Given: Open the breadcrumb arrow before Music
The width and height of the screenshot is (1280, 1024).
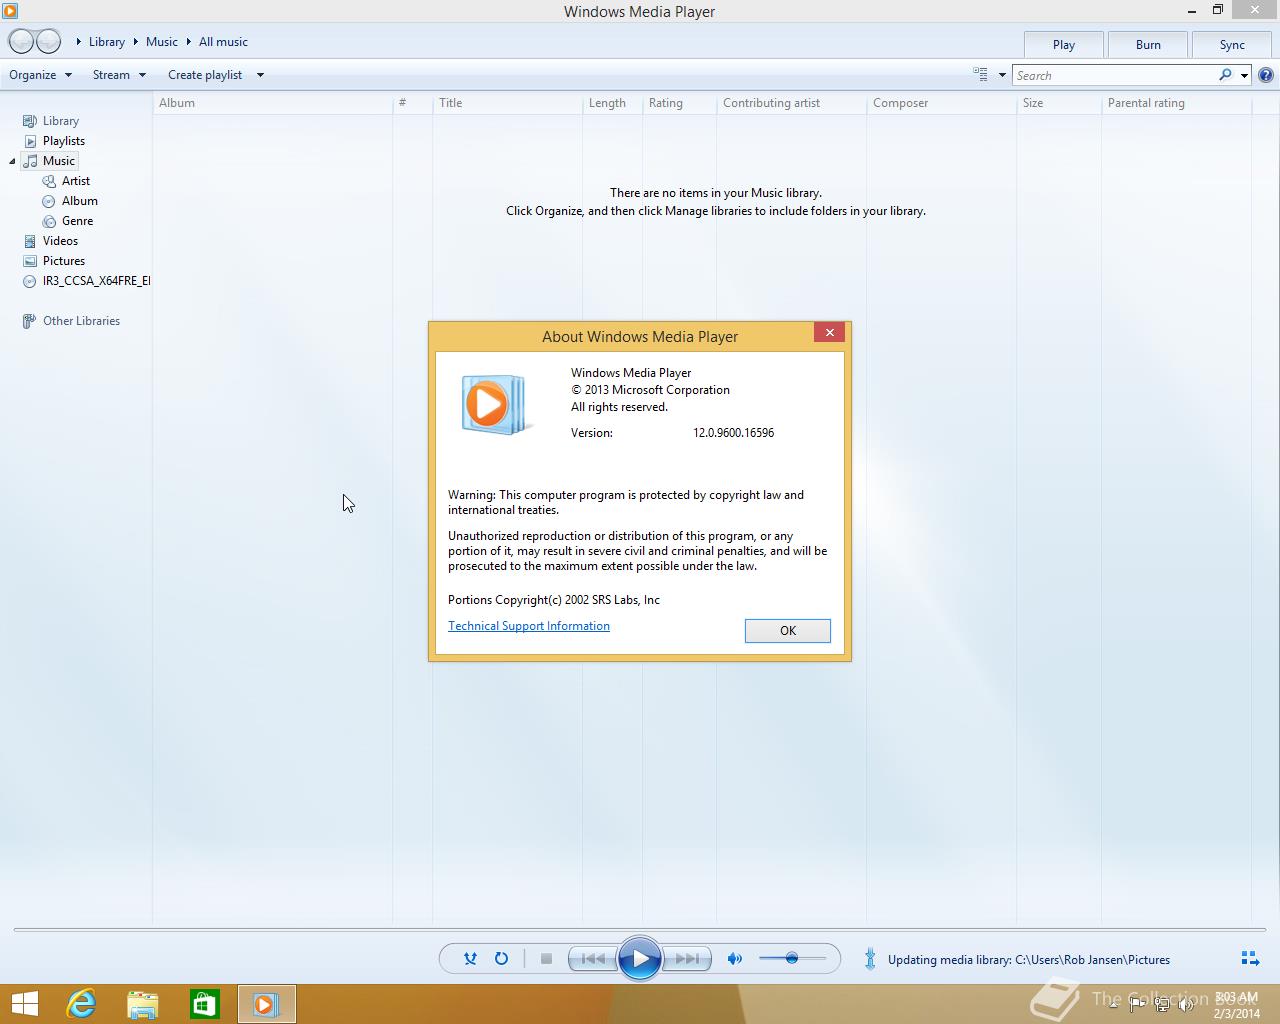Looking at the screenshot, I should coord(135,42).
